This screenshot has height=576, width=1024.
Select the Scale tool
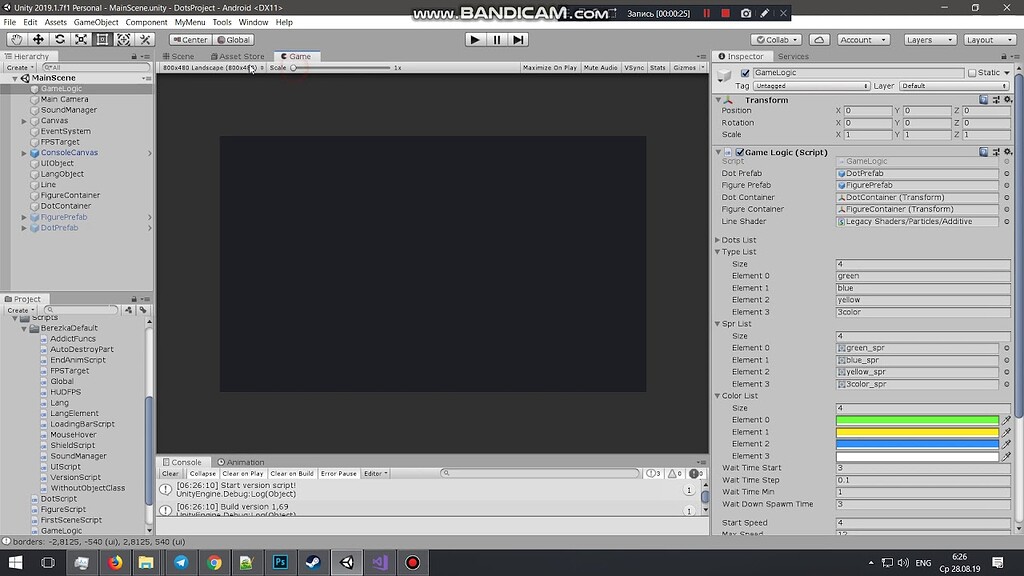click(x=81, y=39)
